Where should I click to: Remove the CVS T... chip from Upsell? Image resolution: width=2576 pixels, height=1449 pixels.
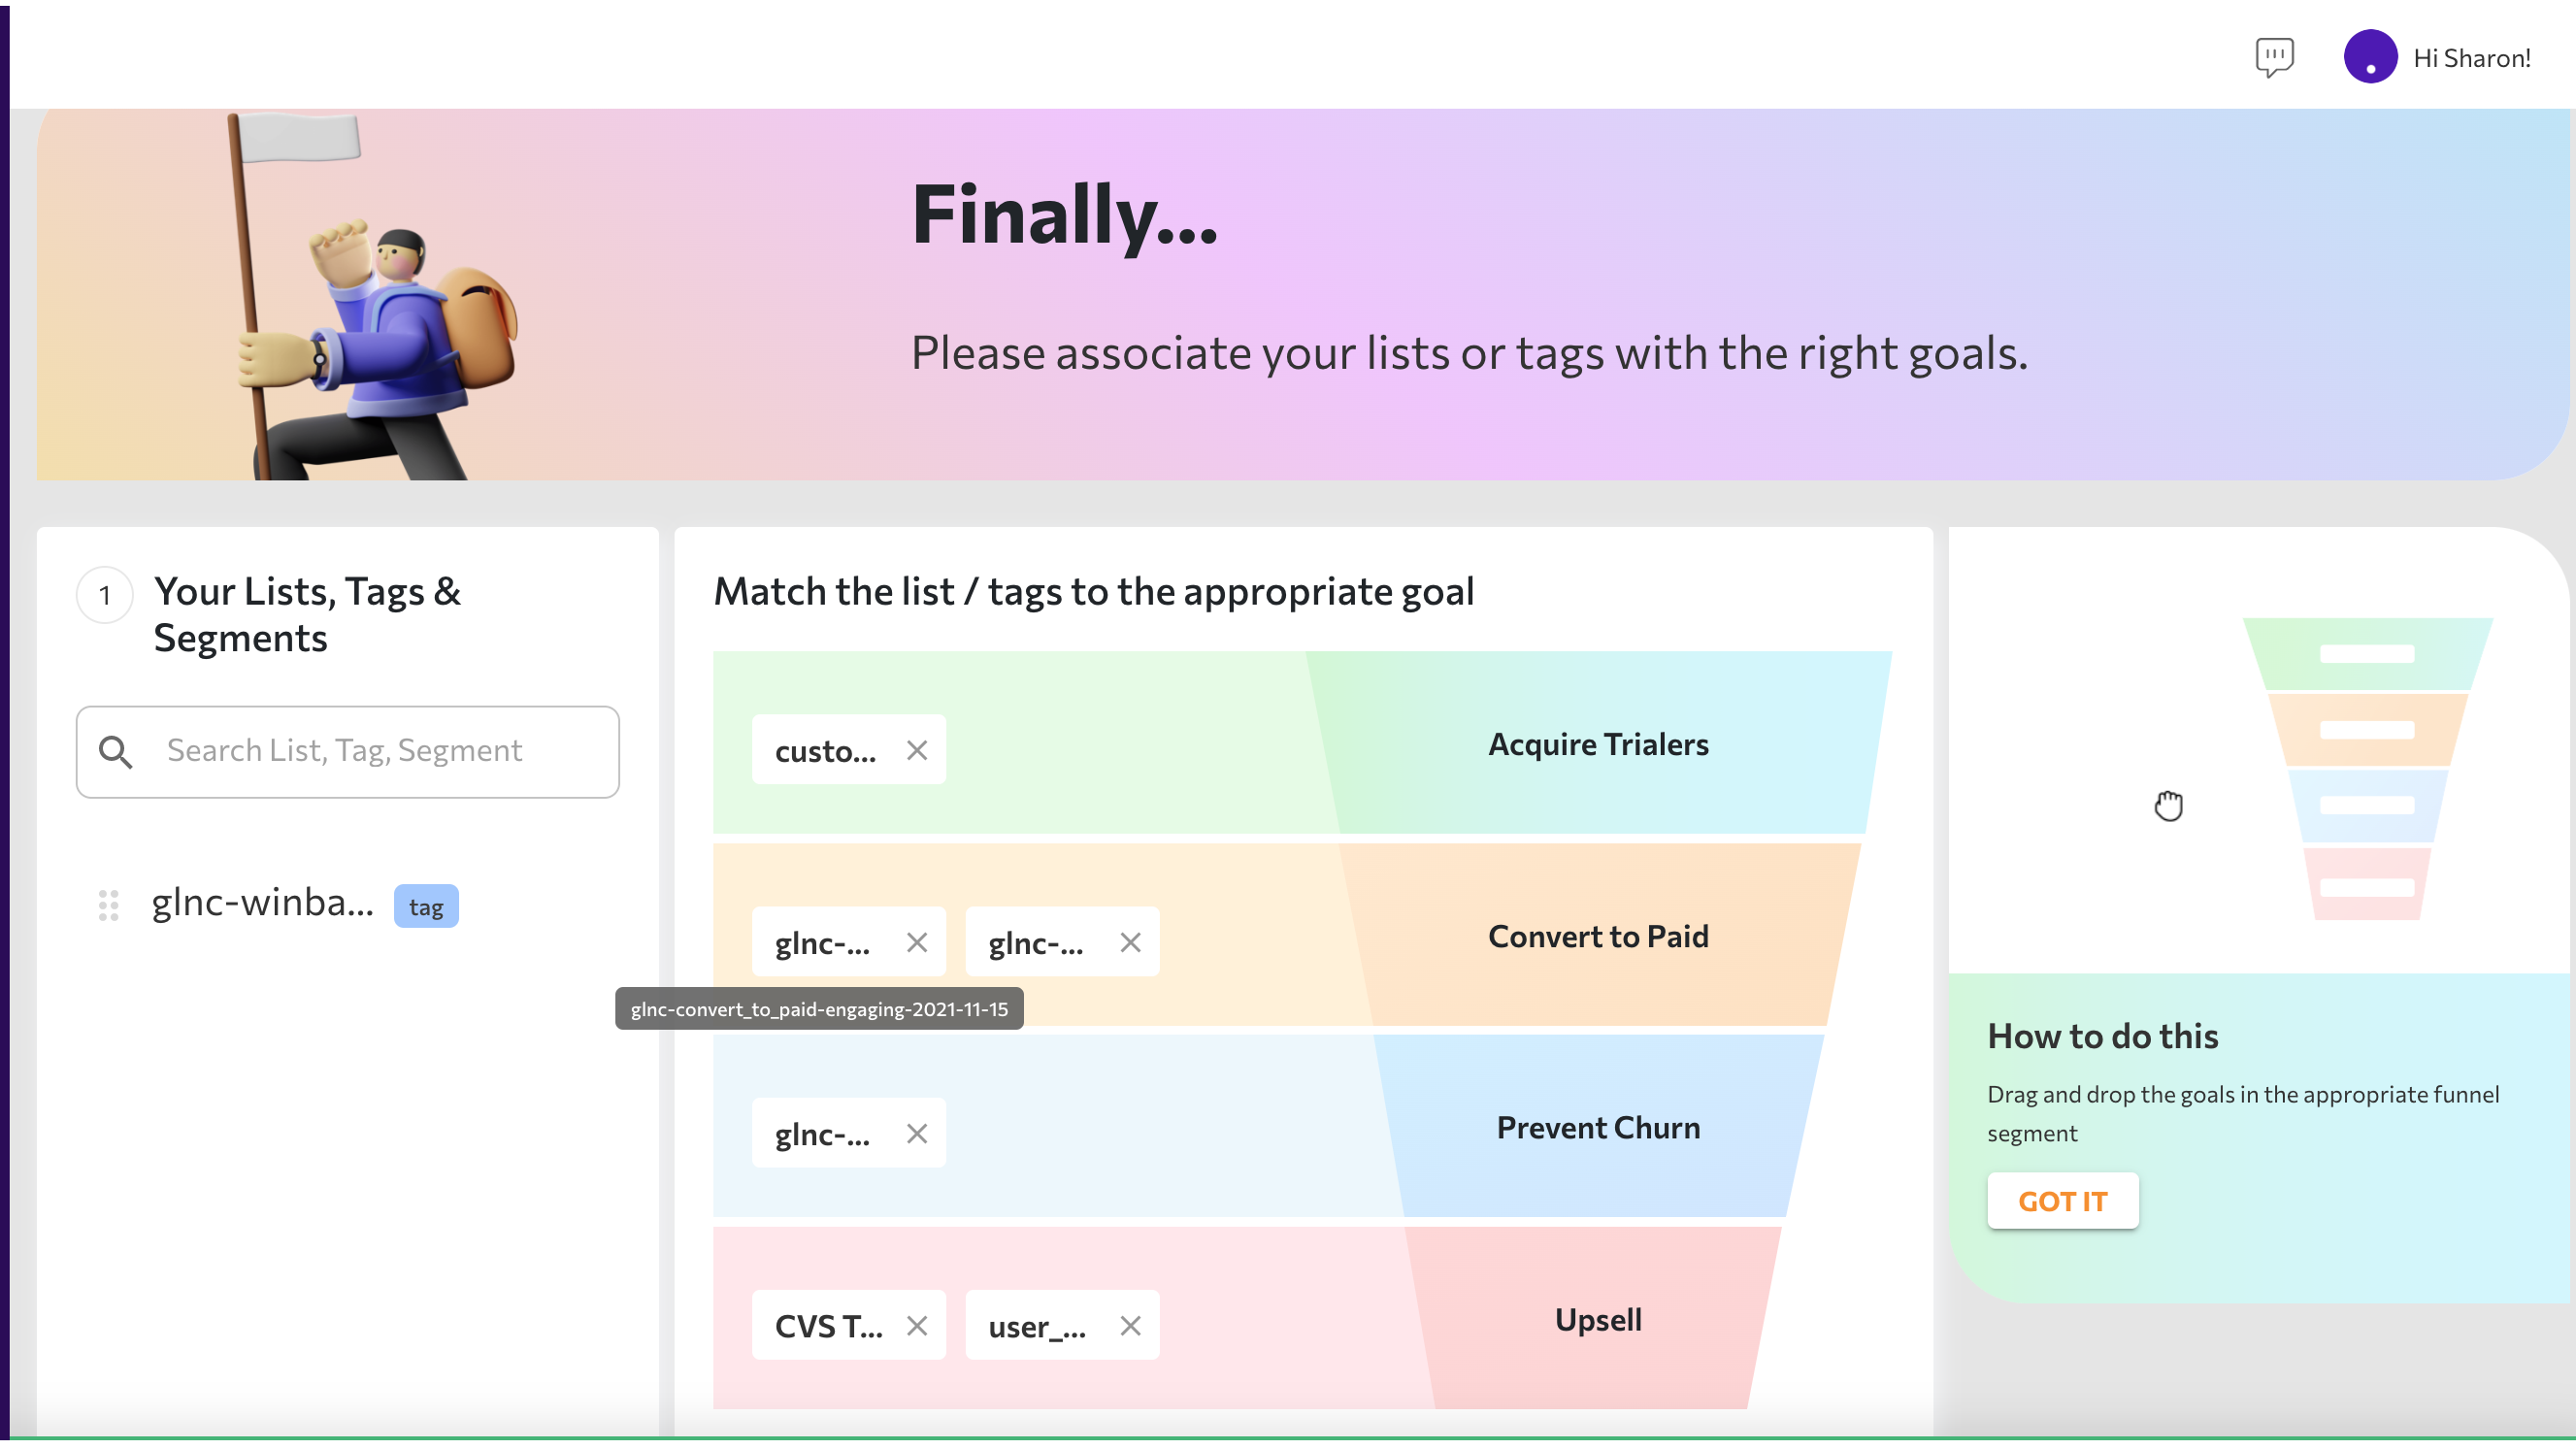918,1325
